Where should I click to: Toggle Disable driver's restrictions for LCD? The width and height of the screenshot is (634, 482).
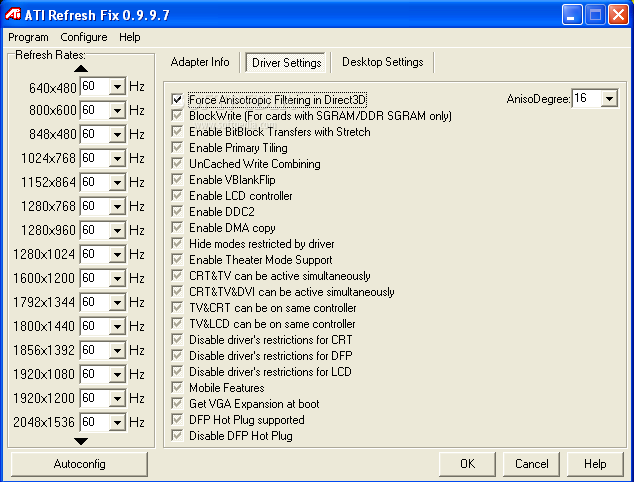point(177,372)
